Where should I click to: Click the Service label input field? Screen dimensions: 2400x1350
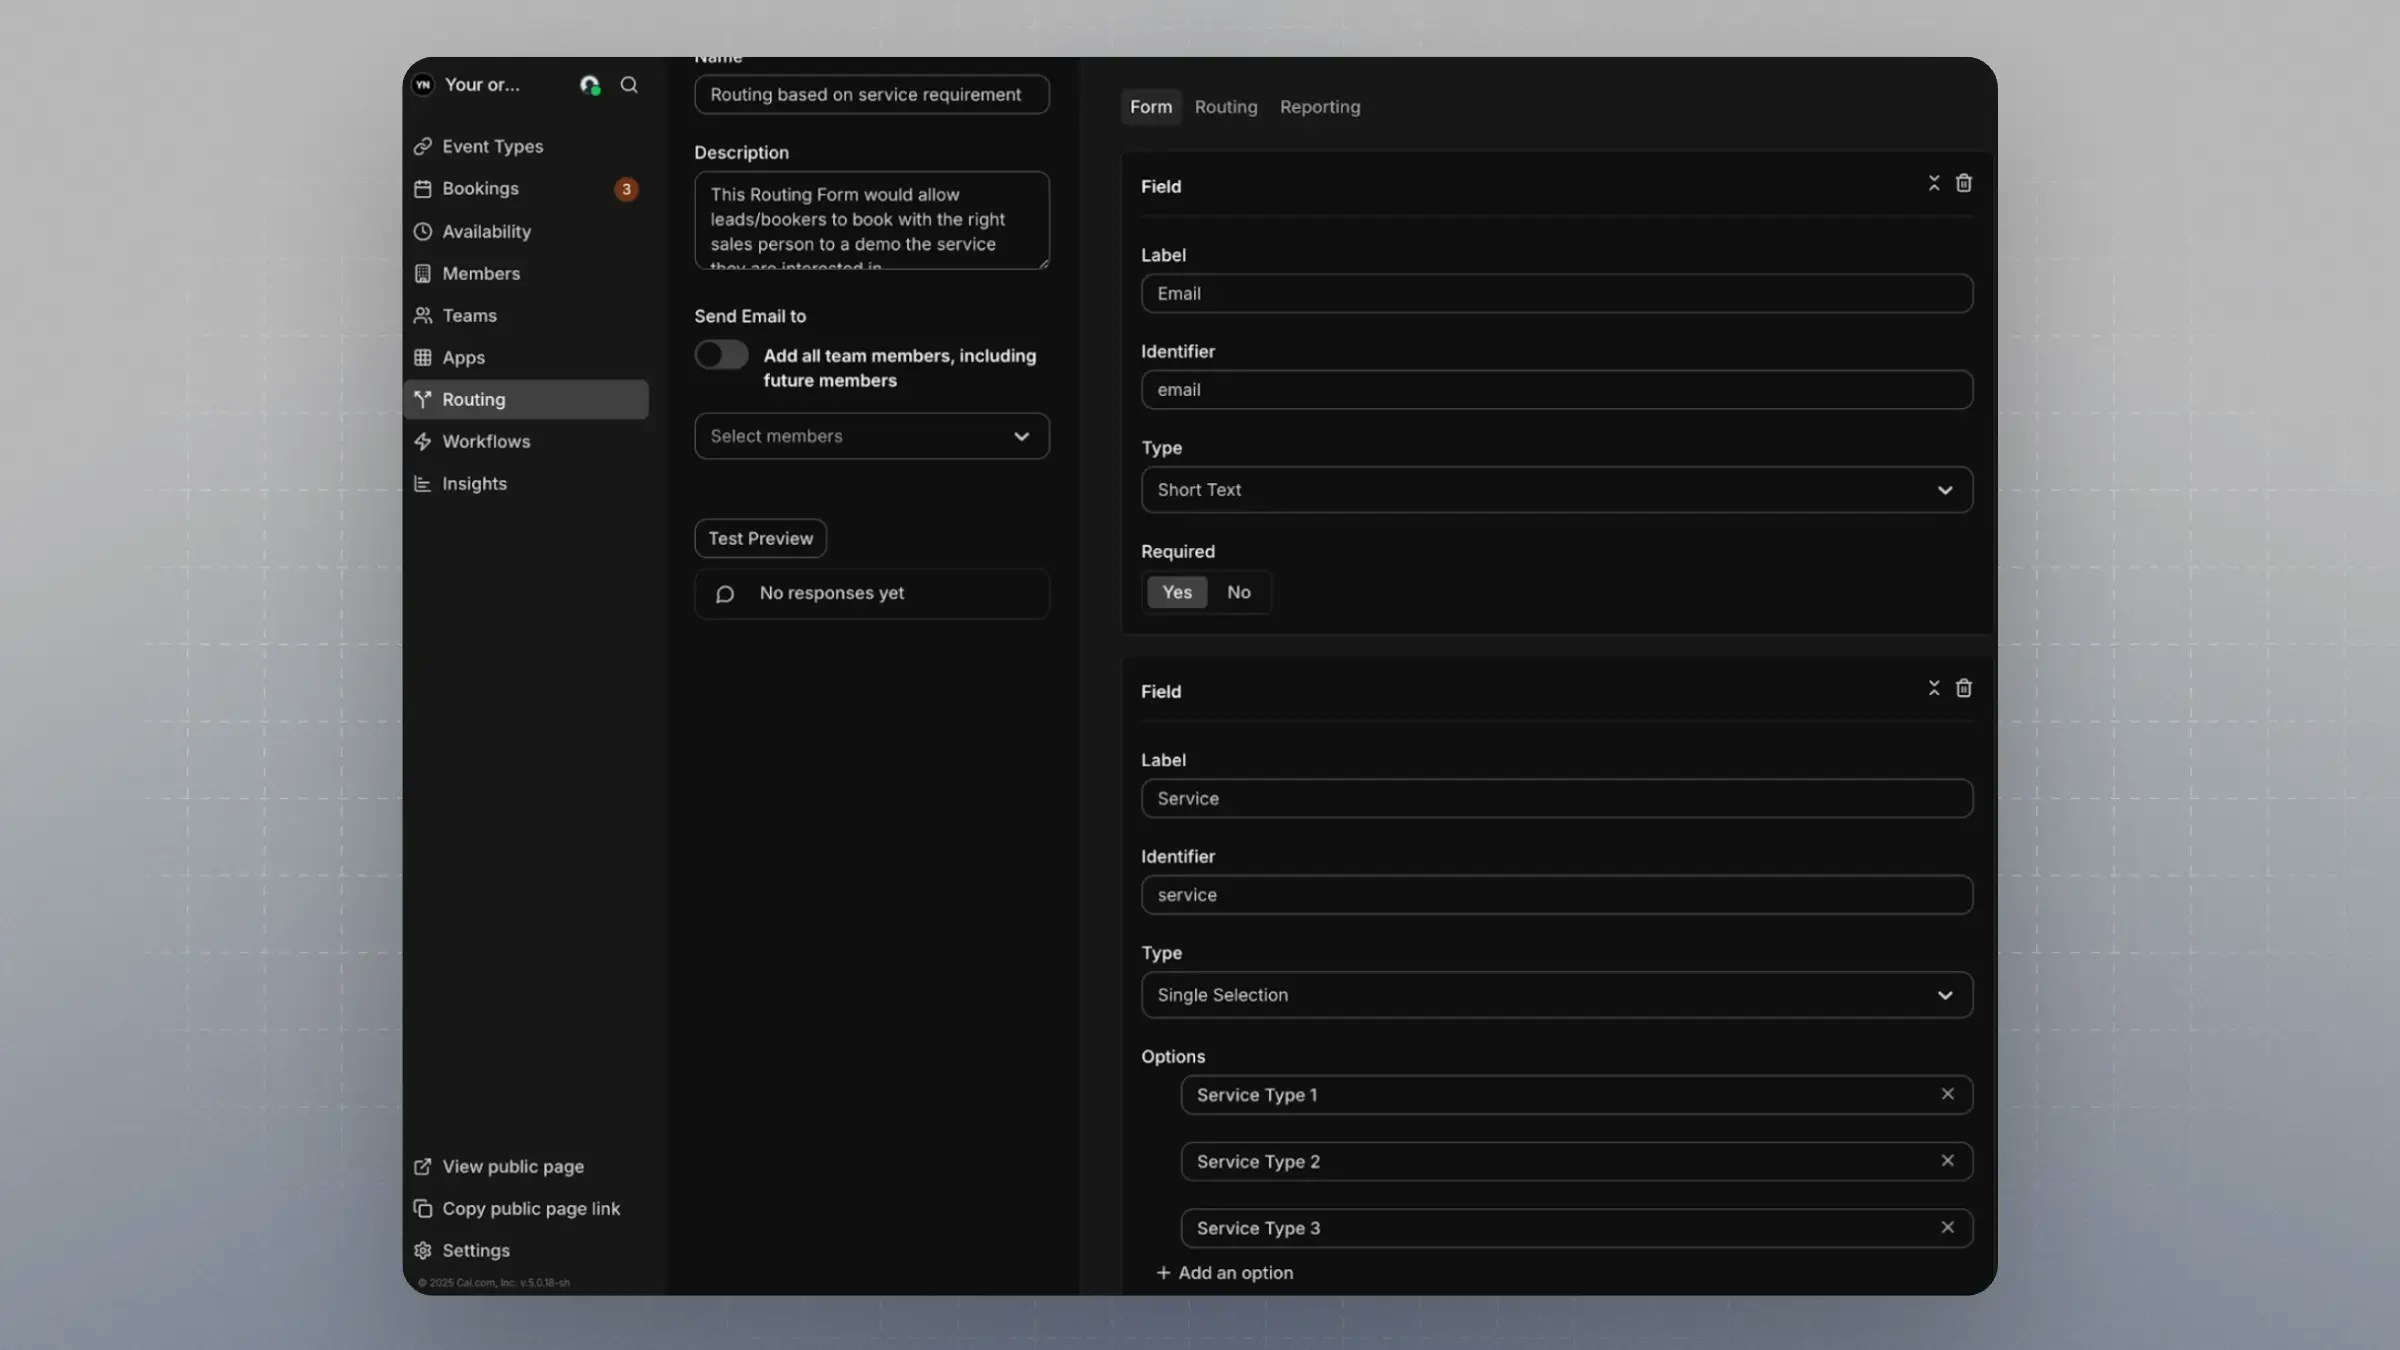(1556, 799)
